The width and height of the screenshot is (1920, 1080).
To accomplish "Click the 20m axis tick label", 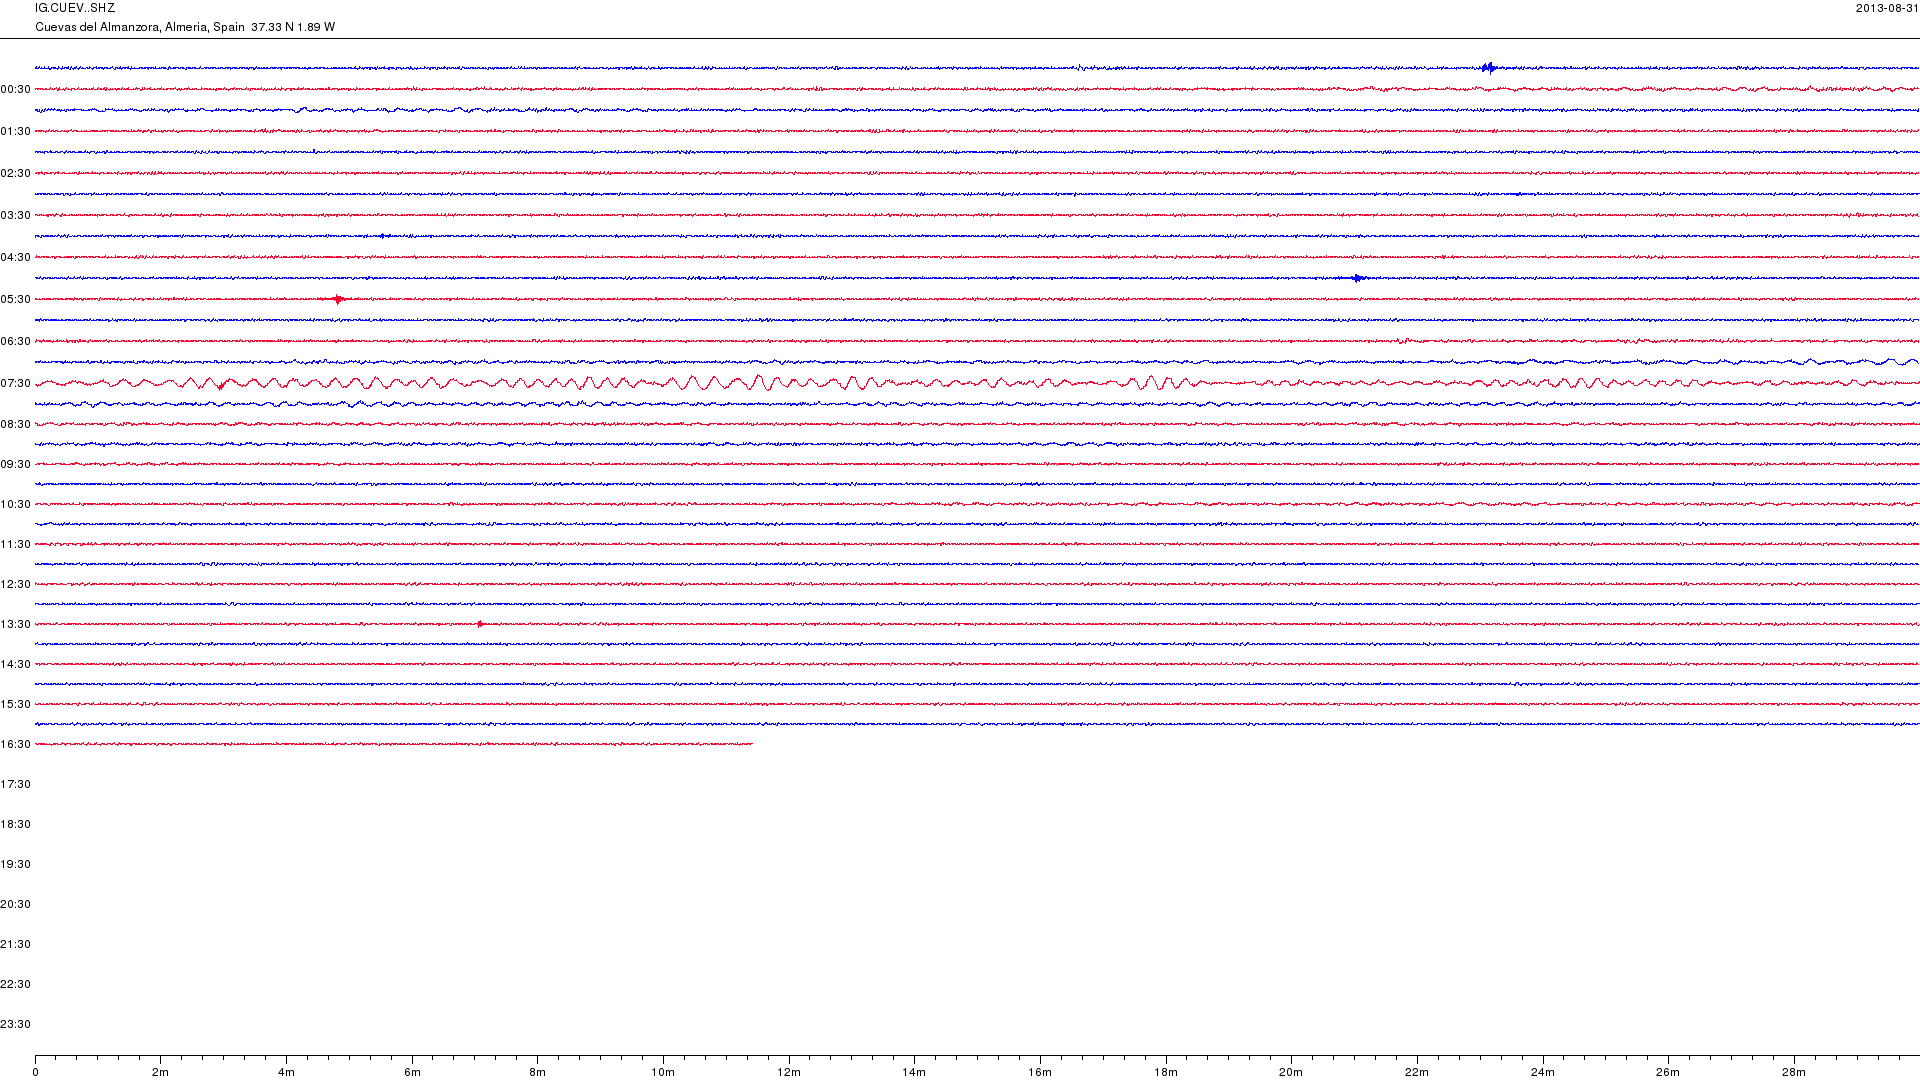I will [x=1291, y=1073].
